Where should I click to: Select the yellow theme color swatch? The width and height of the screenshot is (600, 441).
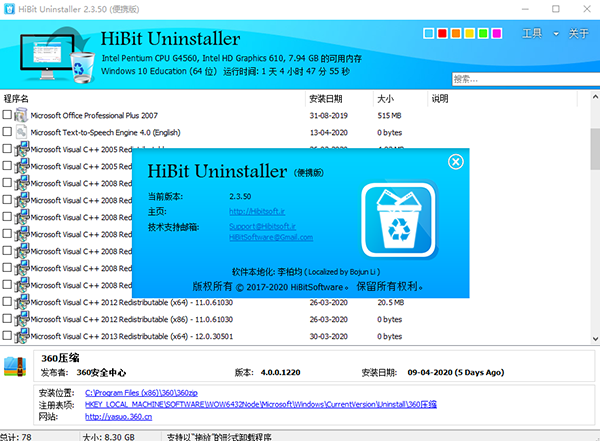coord(470,33)
